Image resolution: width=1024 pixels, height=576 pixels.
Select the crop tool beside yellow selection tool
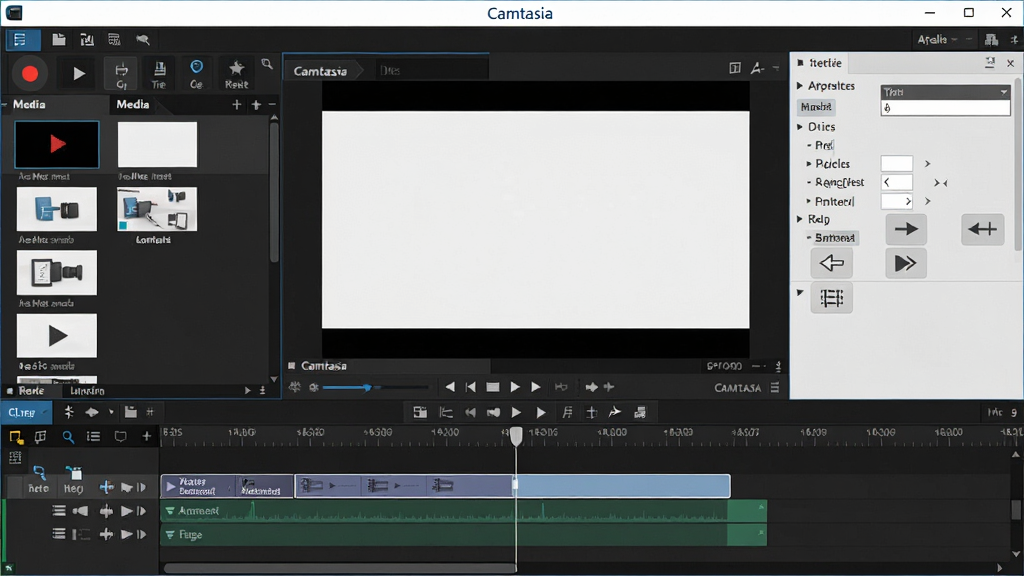[40, 437]
